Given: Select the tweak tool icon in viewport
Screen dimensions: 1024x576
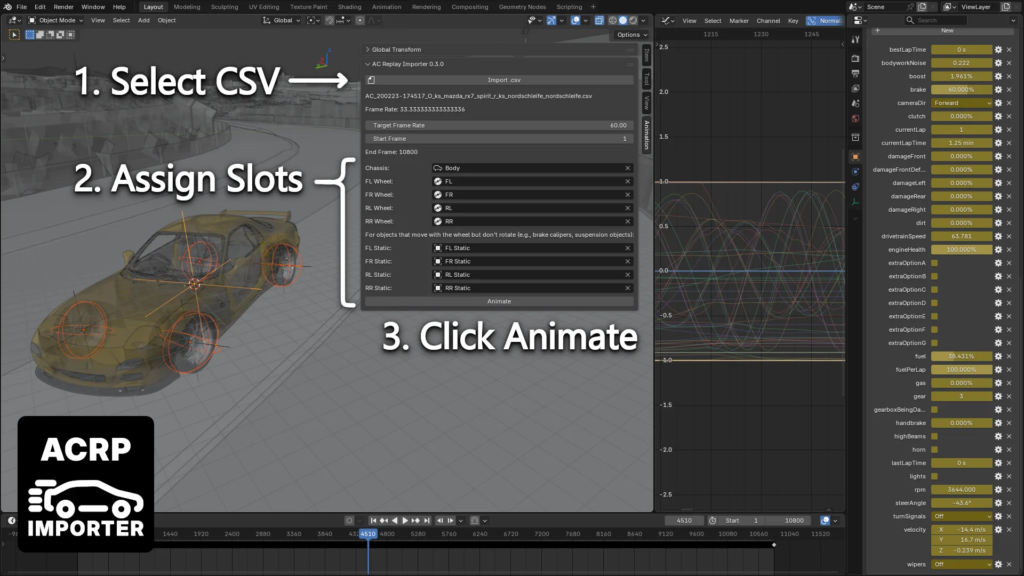Looking at the screenshot, I should (14, 35).
